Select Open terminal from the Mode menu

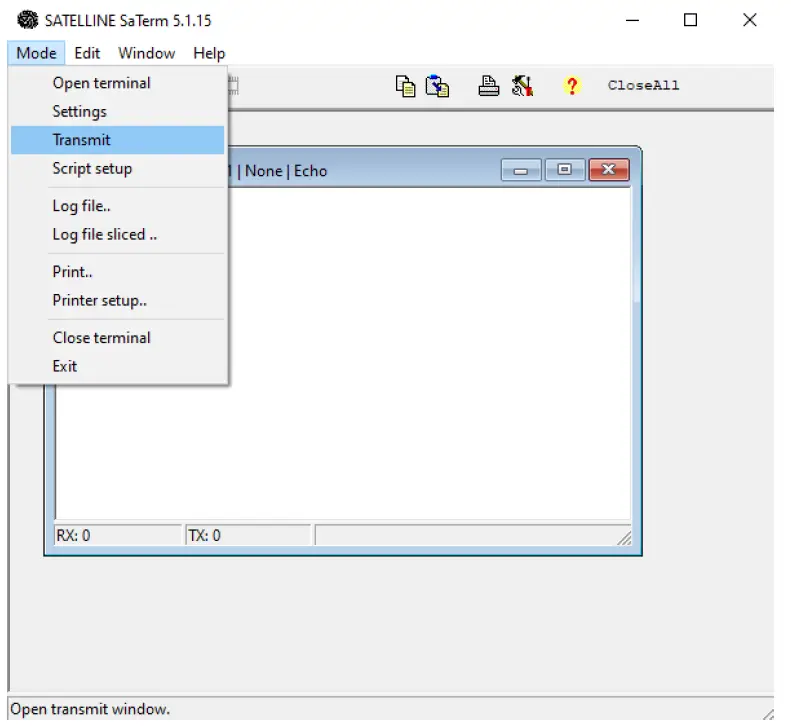point(118,83)
